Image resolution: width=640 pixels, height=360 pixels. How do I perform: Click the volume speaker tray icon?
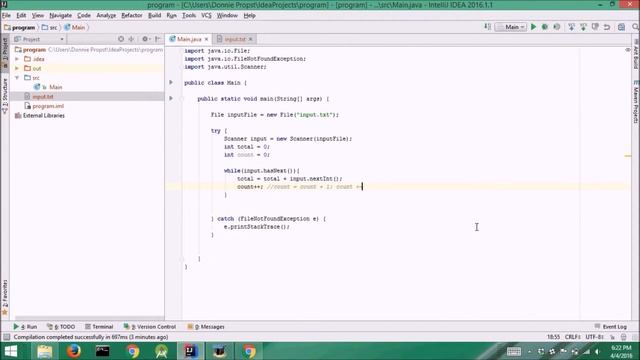click(597, 351)
